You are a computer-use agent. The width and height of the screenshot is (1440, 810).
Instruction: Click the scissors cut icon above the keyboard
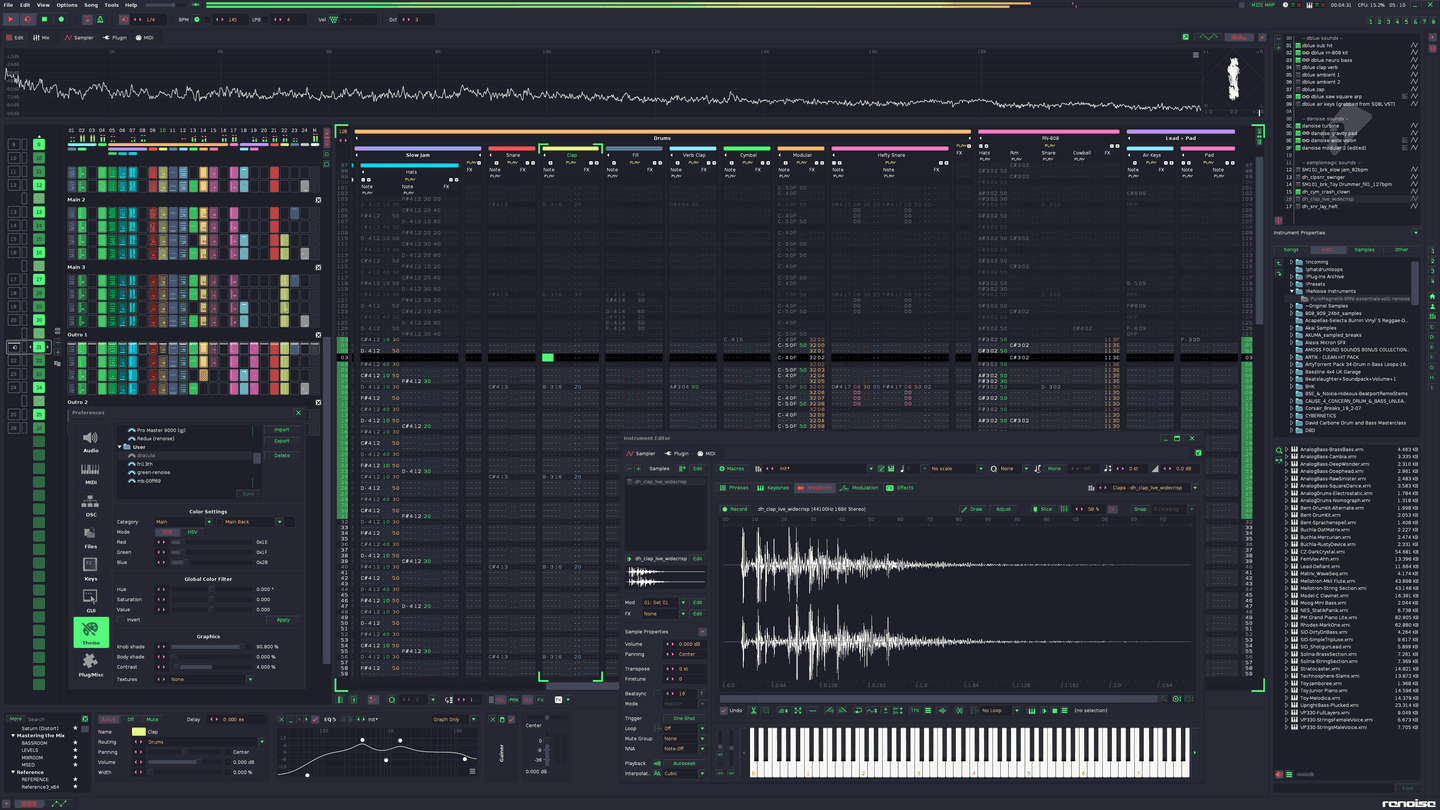tap(753, 710)
